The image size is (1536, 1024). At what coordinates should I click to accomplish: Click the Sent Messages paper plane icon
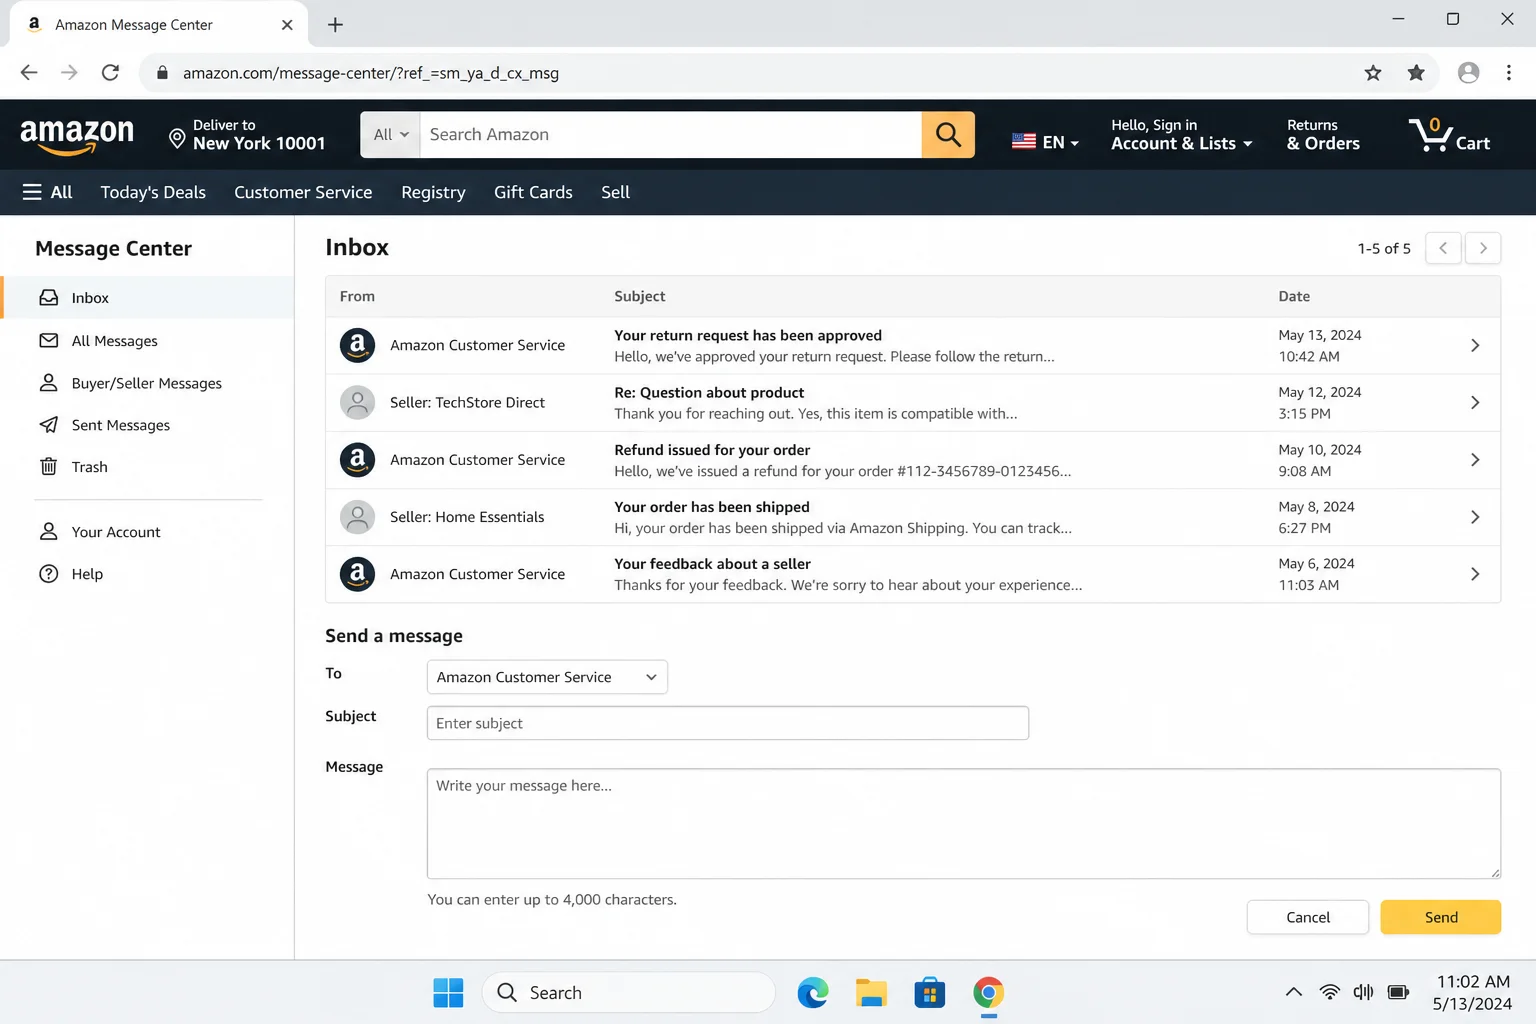click(x=48, y=425)
